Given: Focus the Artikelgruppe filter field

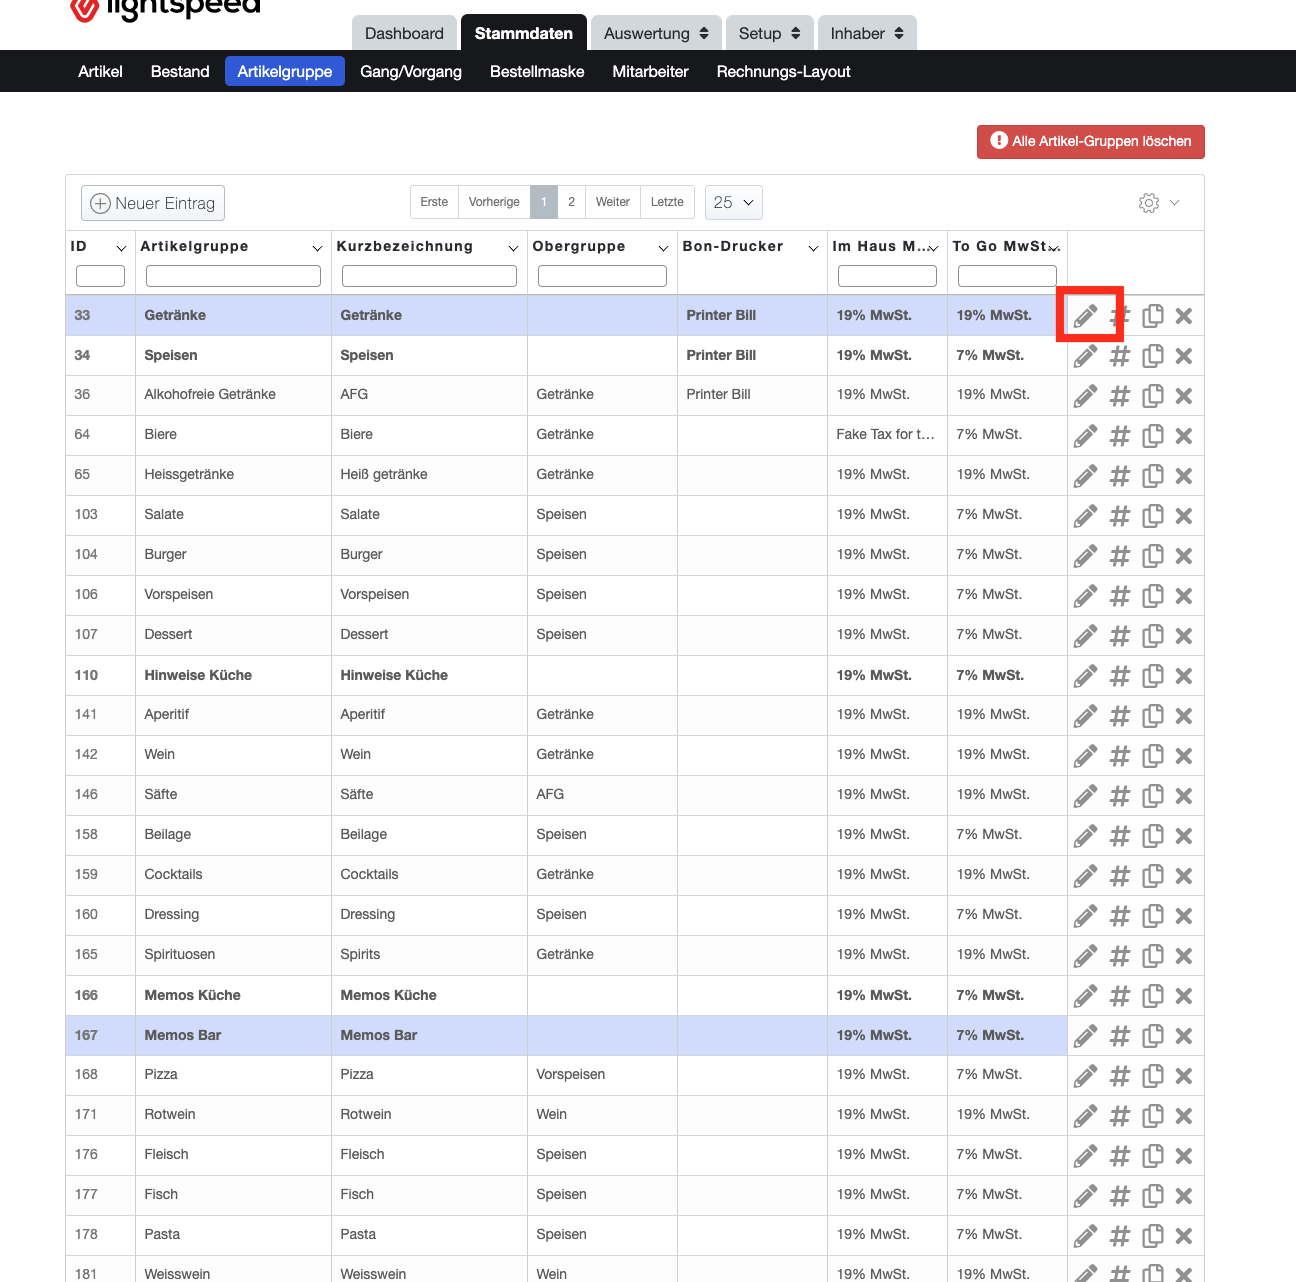Looking at the screenshot, I should coord(233,276).
